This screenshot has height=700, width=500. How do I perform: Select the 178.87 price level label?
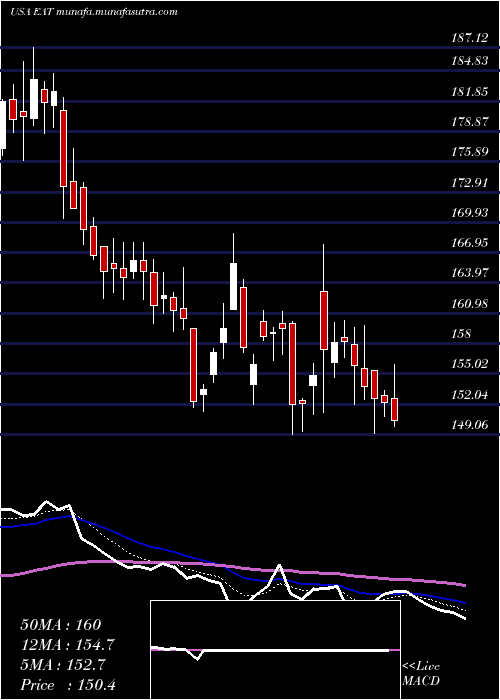pyautogui.click(x=470, y=122)
